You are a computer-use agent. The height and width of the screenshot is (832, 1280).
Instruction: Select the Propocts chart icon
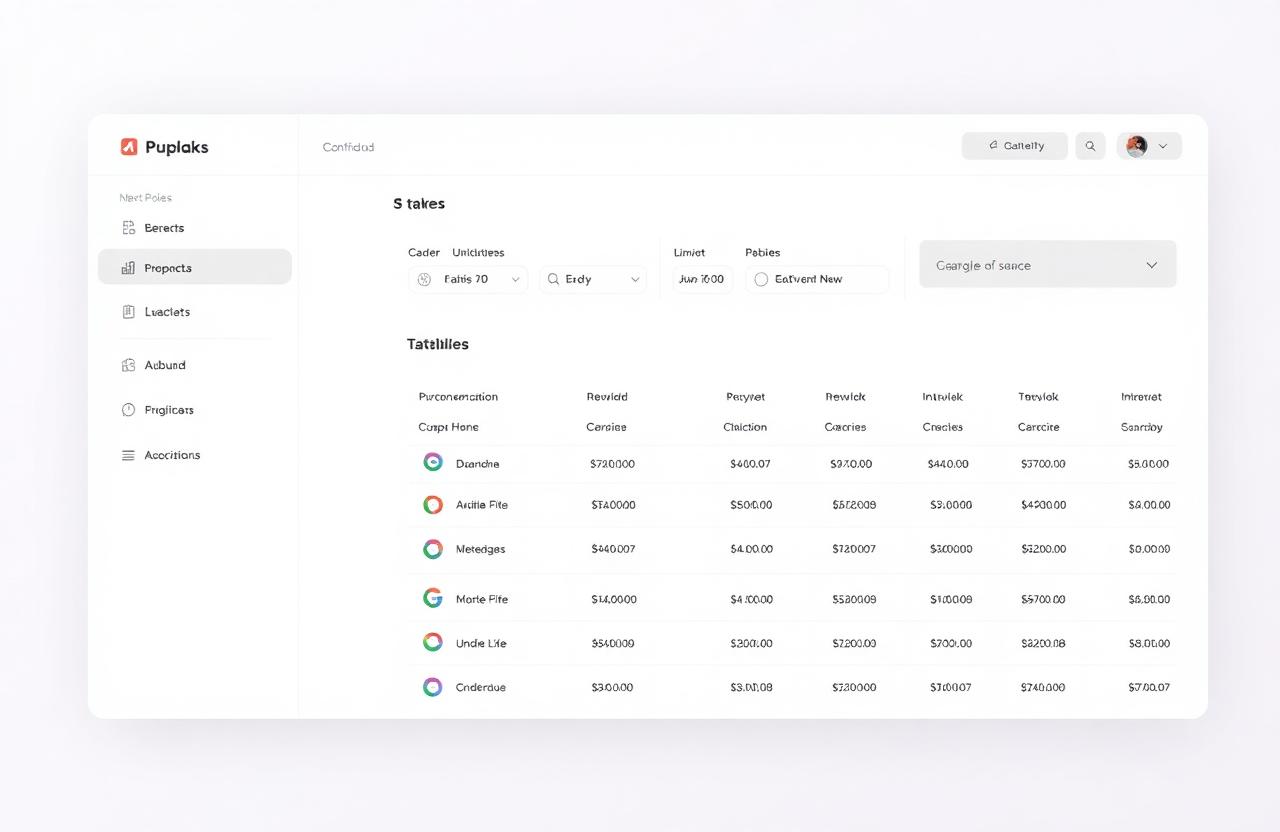tap(128, 268)
